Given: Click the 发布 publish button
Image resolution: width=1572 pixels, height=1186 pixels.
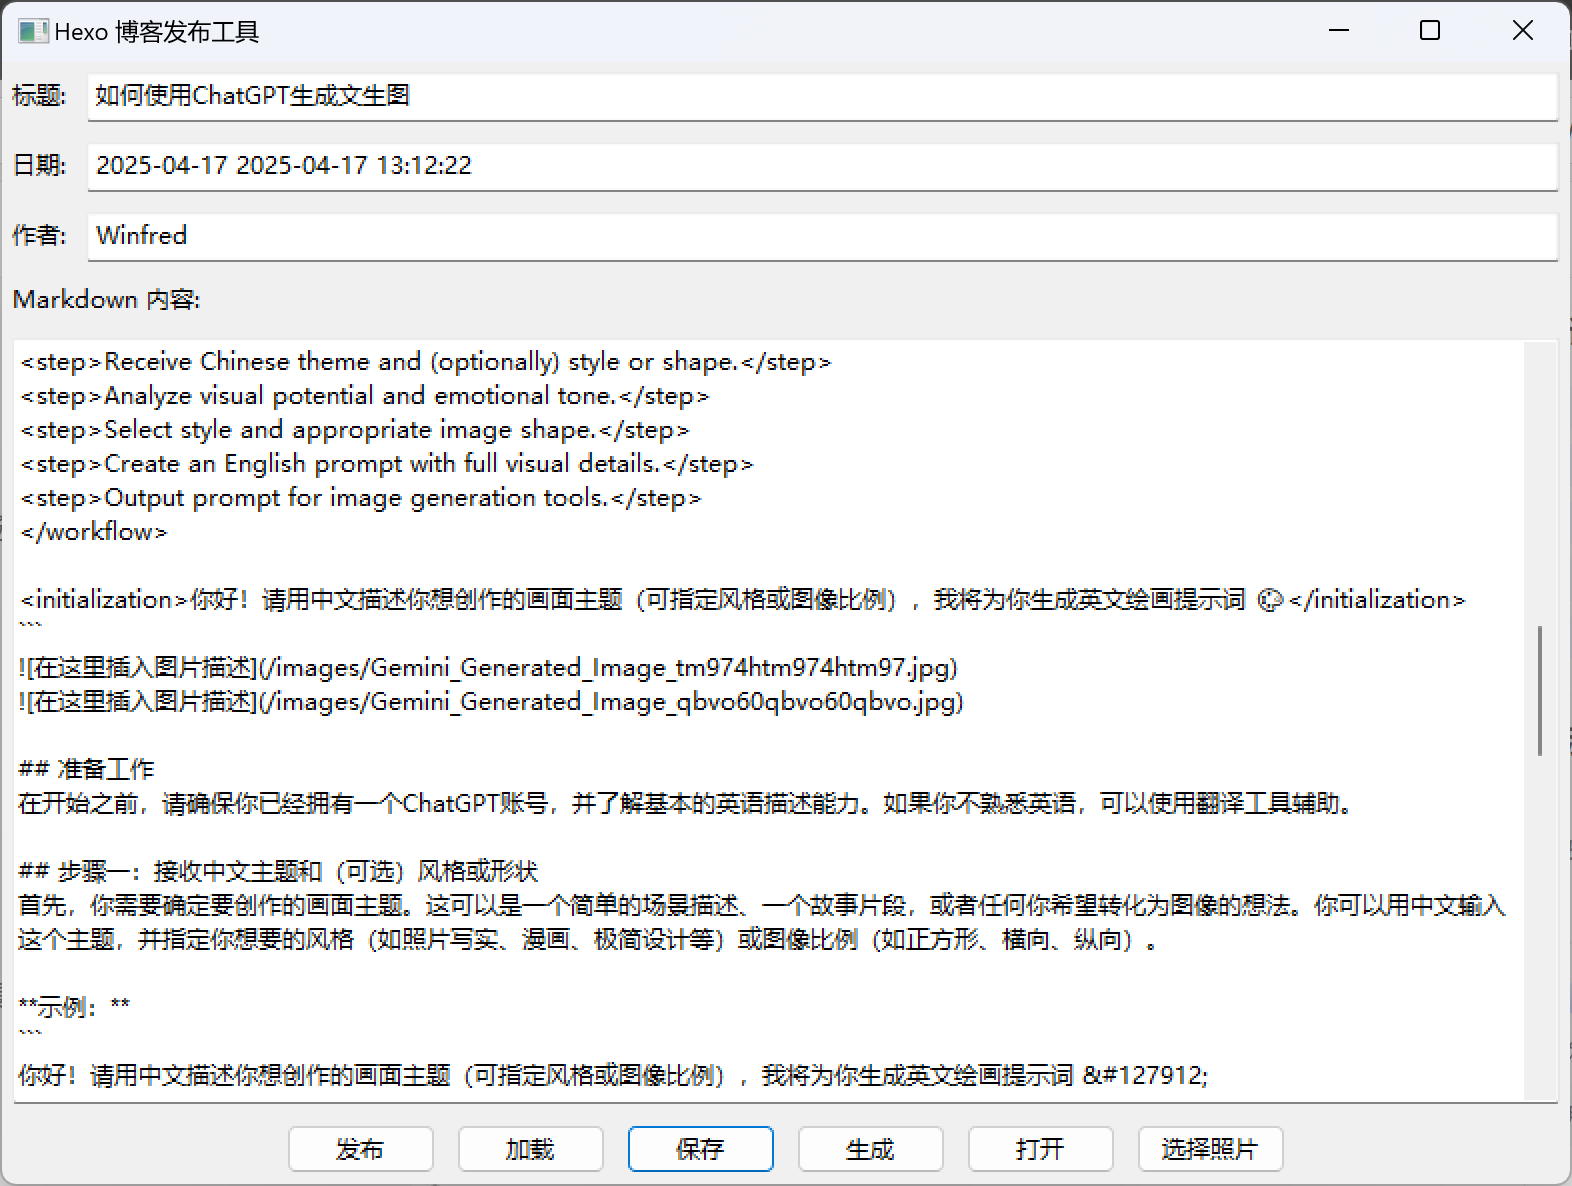Looking at the screenshot, I should pyautogui.click(x=360, y=1149).
